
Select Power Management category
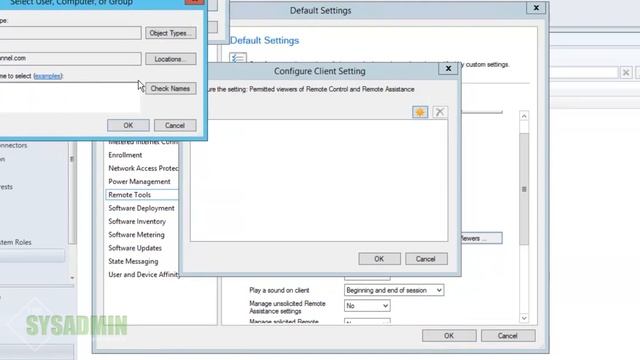[139, 182]
